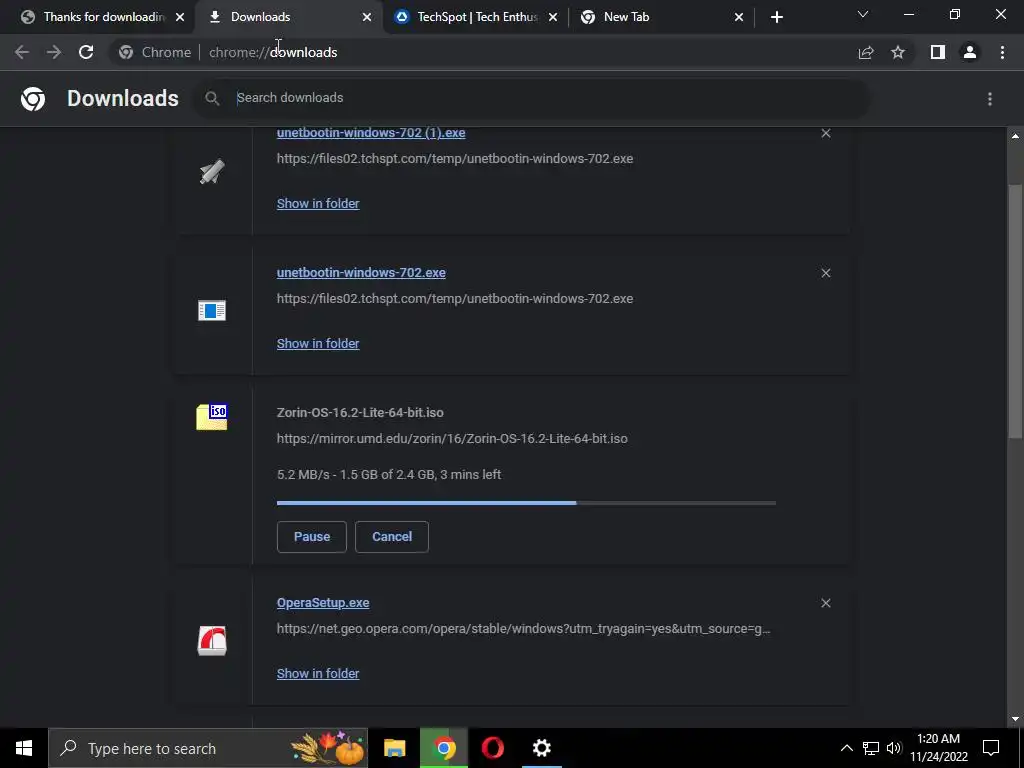This screenshot has height=768, width=1024.
Task: Click the Chrome logo beside Downloads heading
Action: pos(33,99)
